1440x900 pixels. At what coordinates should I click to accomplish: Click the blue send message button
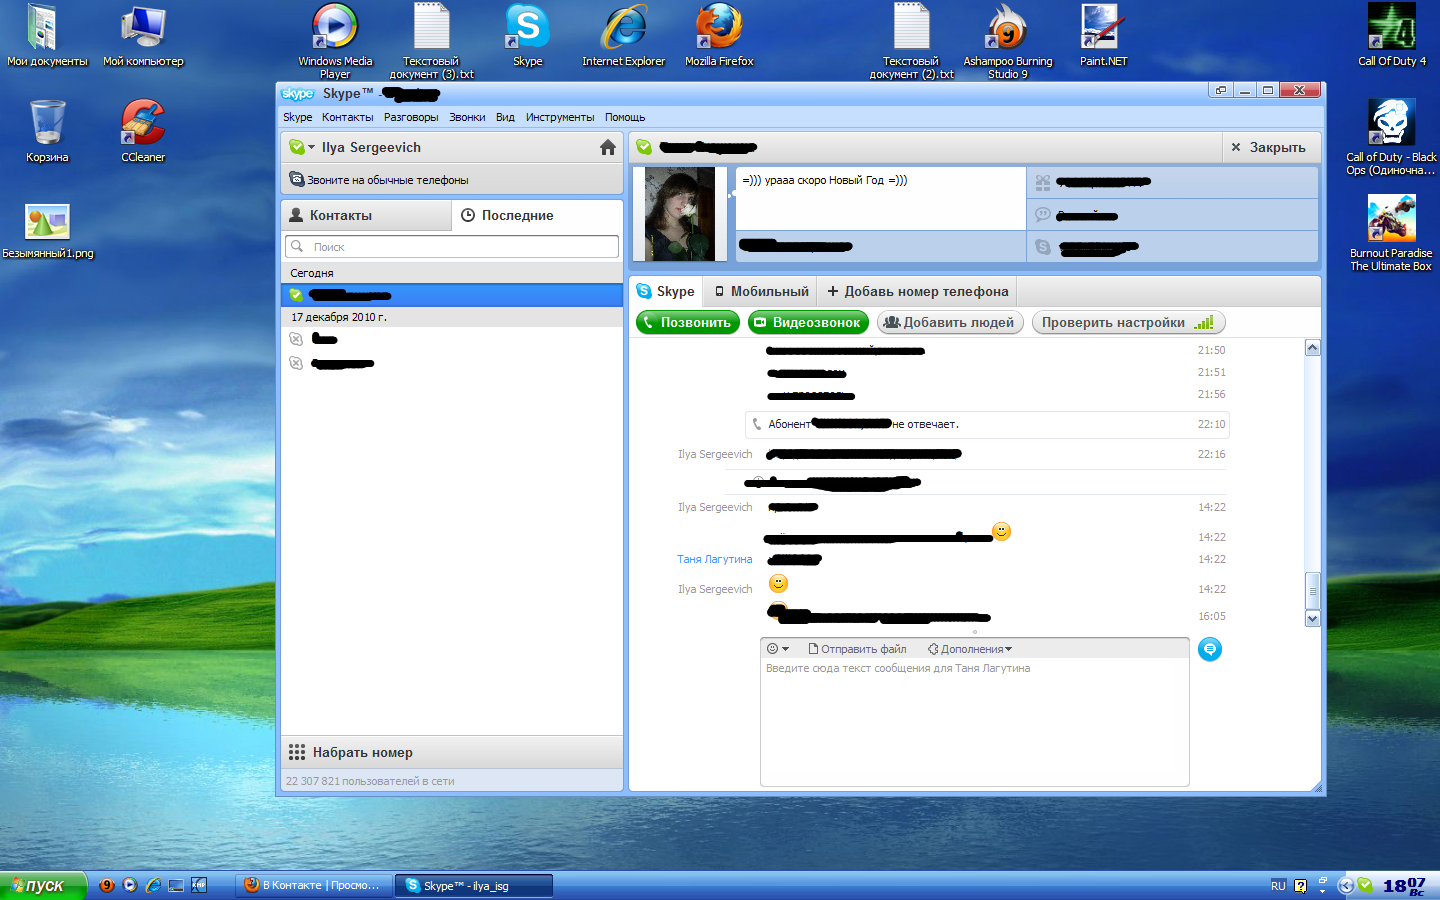[x=1210, y=650]
